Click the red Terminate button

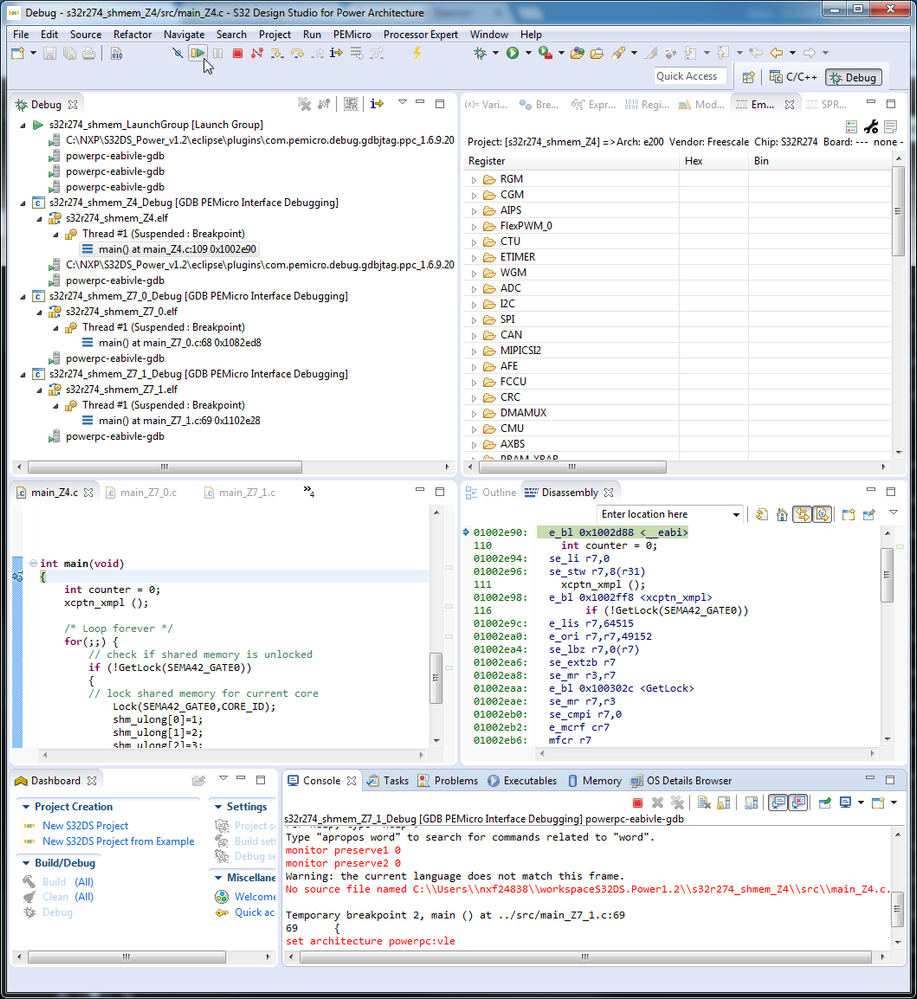(238, 53)
